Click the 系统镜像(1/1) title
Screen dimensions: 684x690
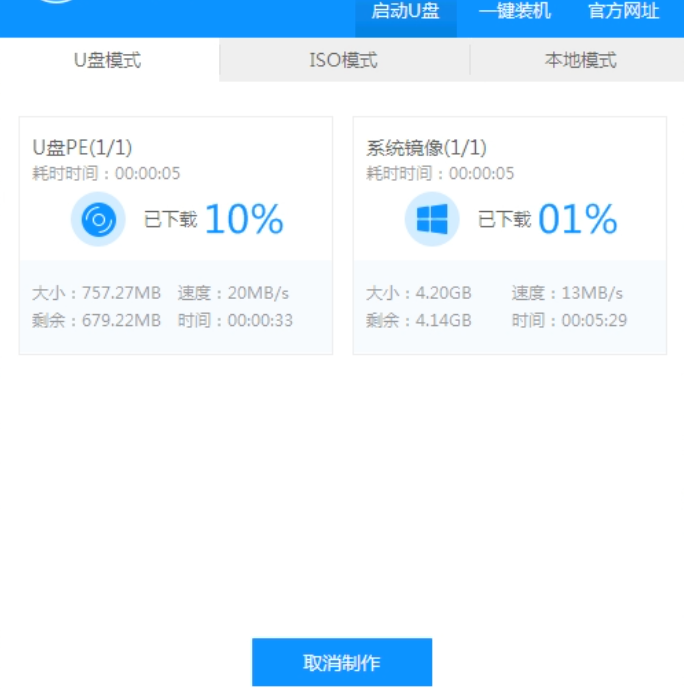(x=426, y=148)
